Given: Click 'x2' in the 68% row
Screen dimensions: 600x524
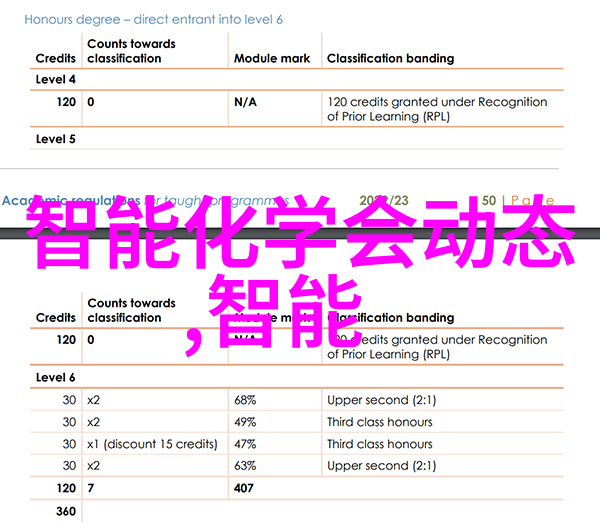Looking at the screenshot, I should [x=94, y=400].
